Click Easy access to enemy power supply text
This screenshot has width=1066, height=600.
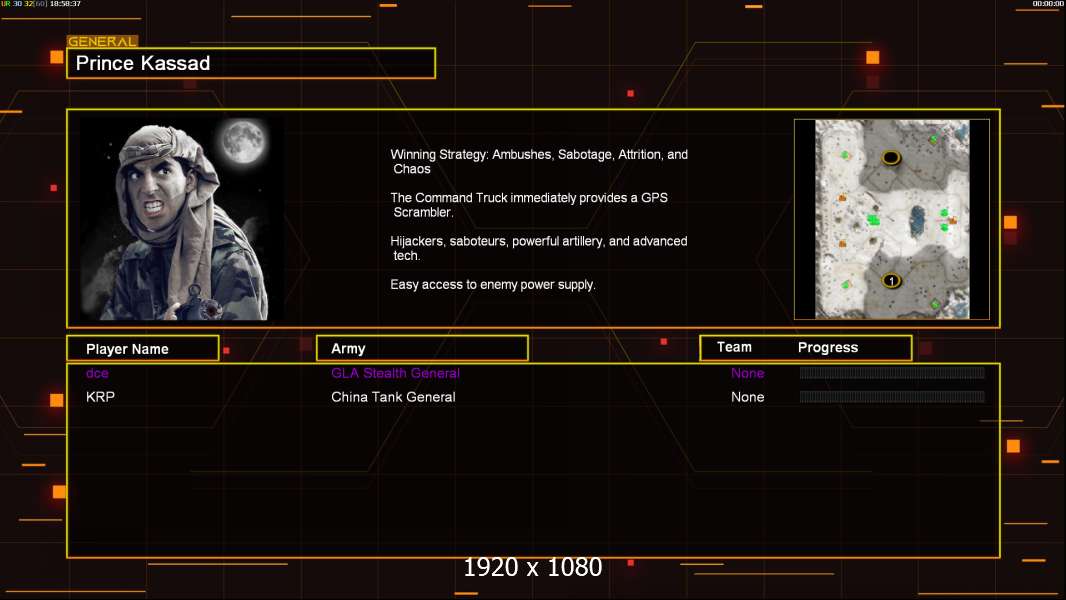[x=493, y=285]
